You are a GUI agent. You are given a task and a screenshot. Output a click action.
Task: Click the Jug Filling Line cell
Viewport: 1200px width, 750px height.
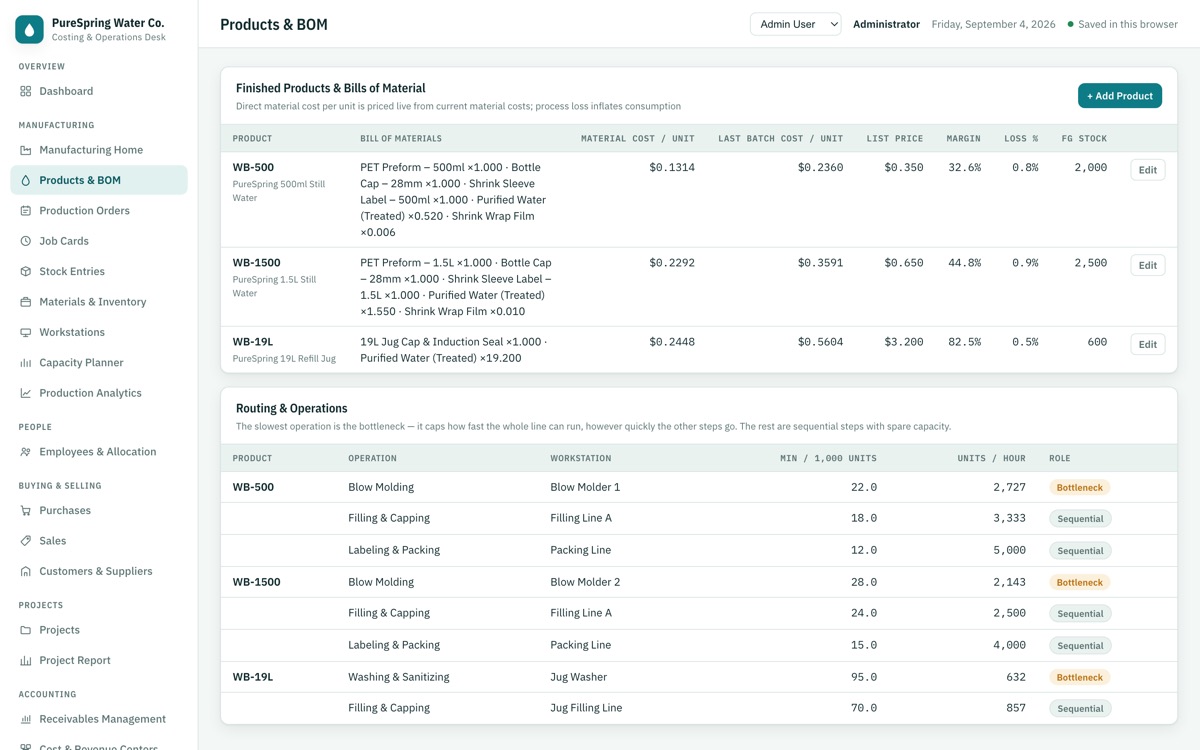pyautogui.click(x=586, y=708)
